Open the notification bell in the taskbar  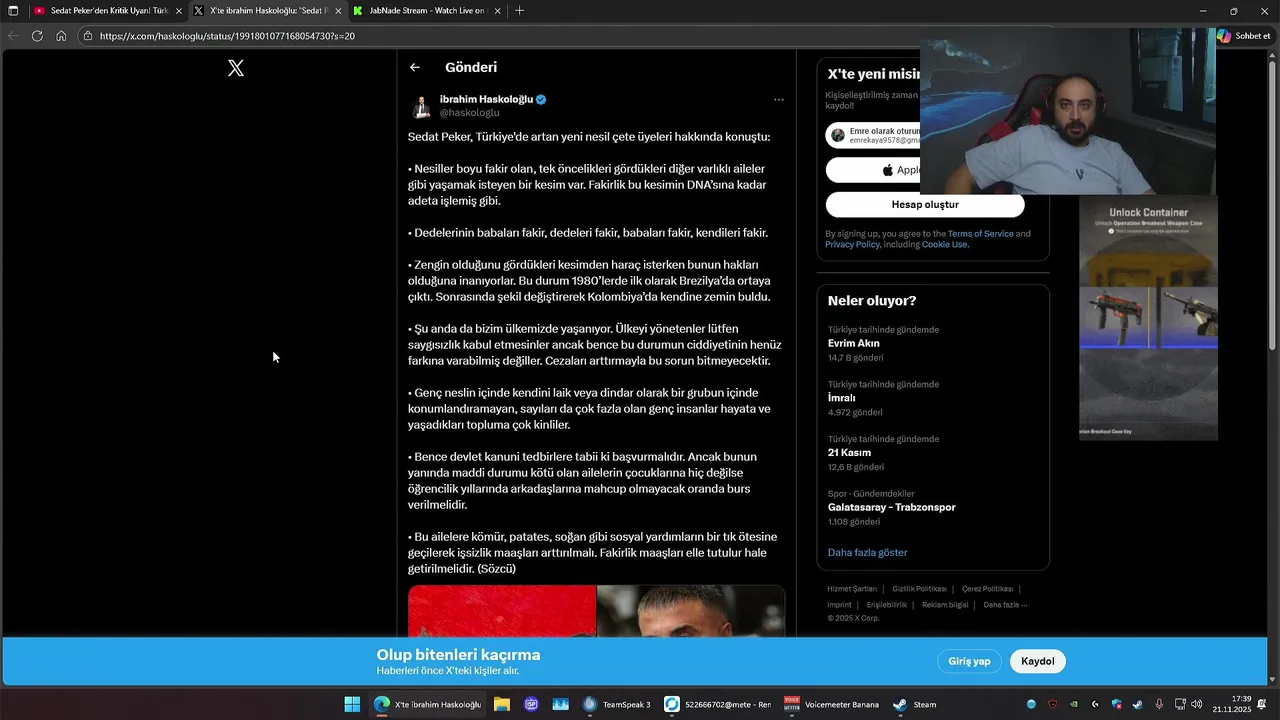coord(1262,704)
